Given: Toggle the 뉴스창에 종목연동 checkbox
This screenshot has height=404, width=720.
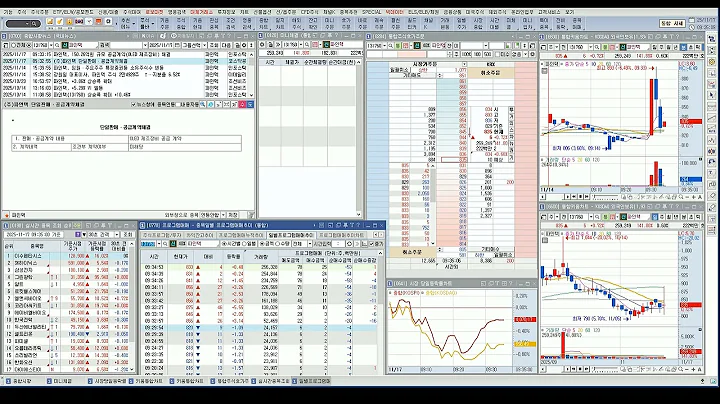Looking at the screenshot, I should click(x=134, y=104).
